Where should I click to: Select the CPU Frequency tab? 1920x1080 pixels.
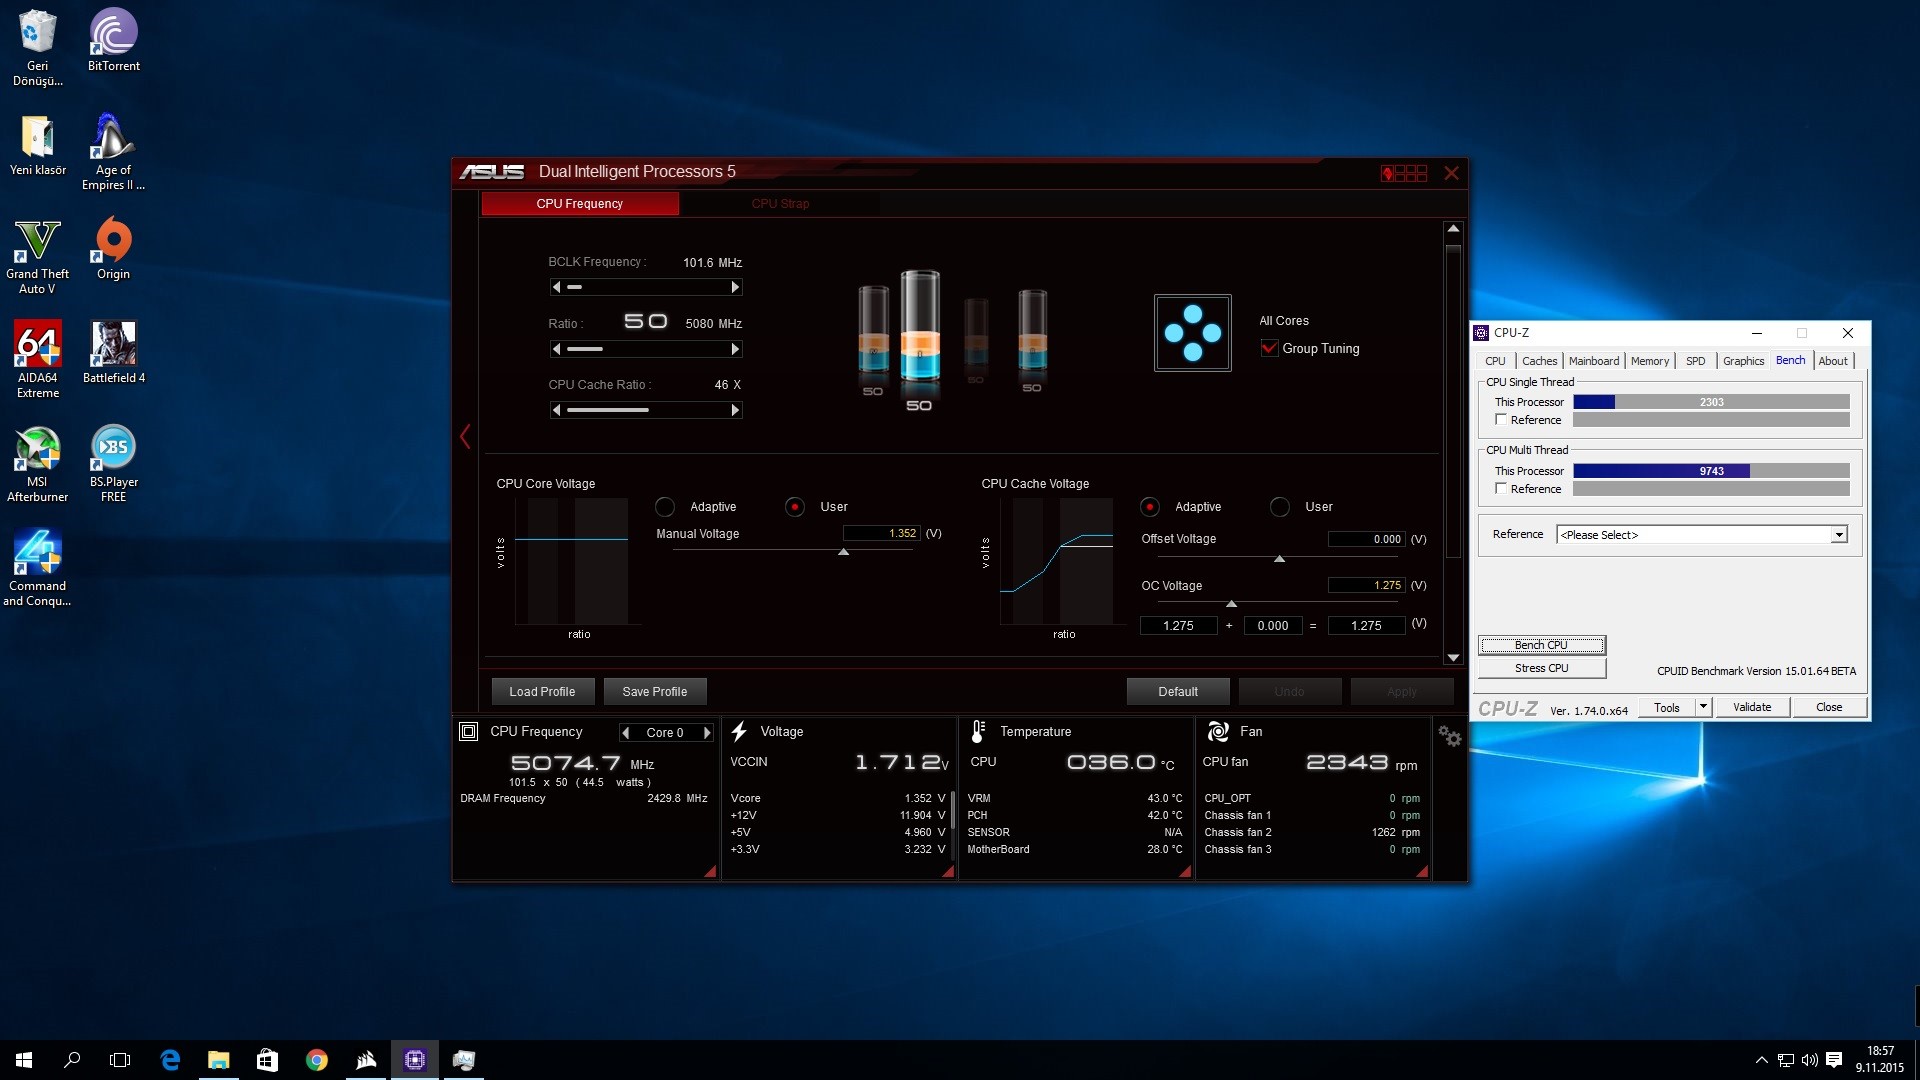pos(579,203)
